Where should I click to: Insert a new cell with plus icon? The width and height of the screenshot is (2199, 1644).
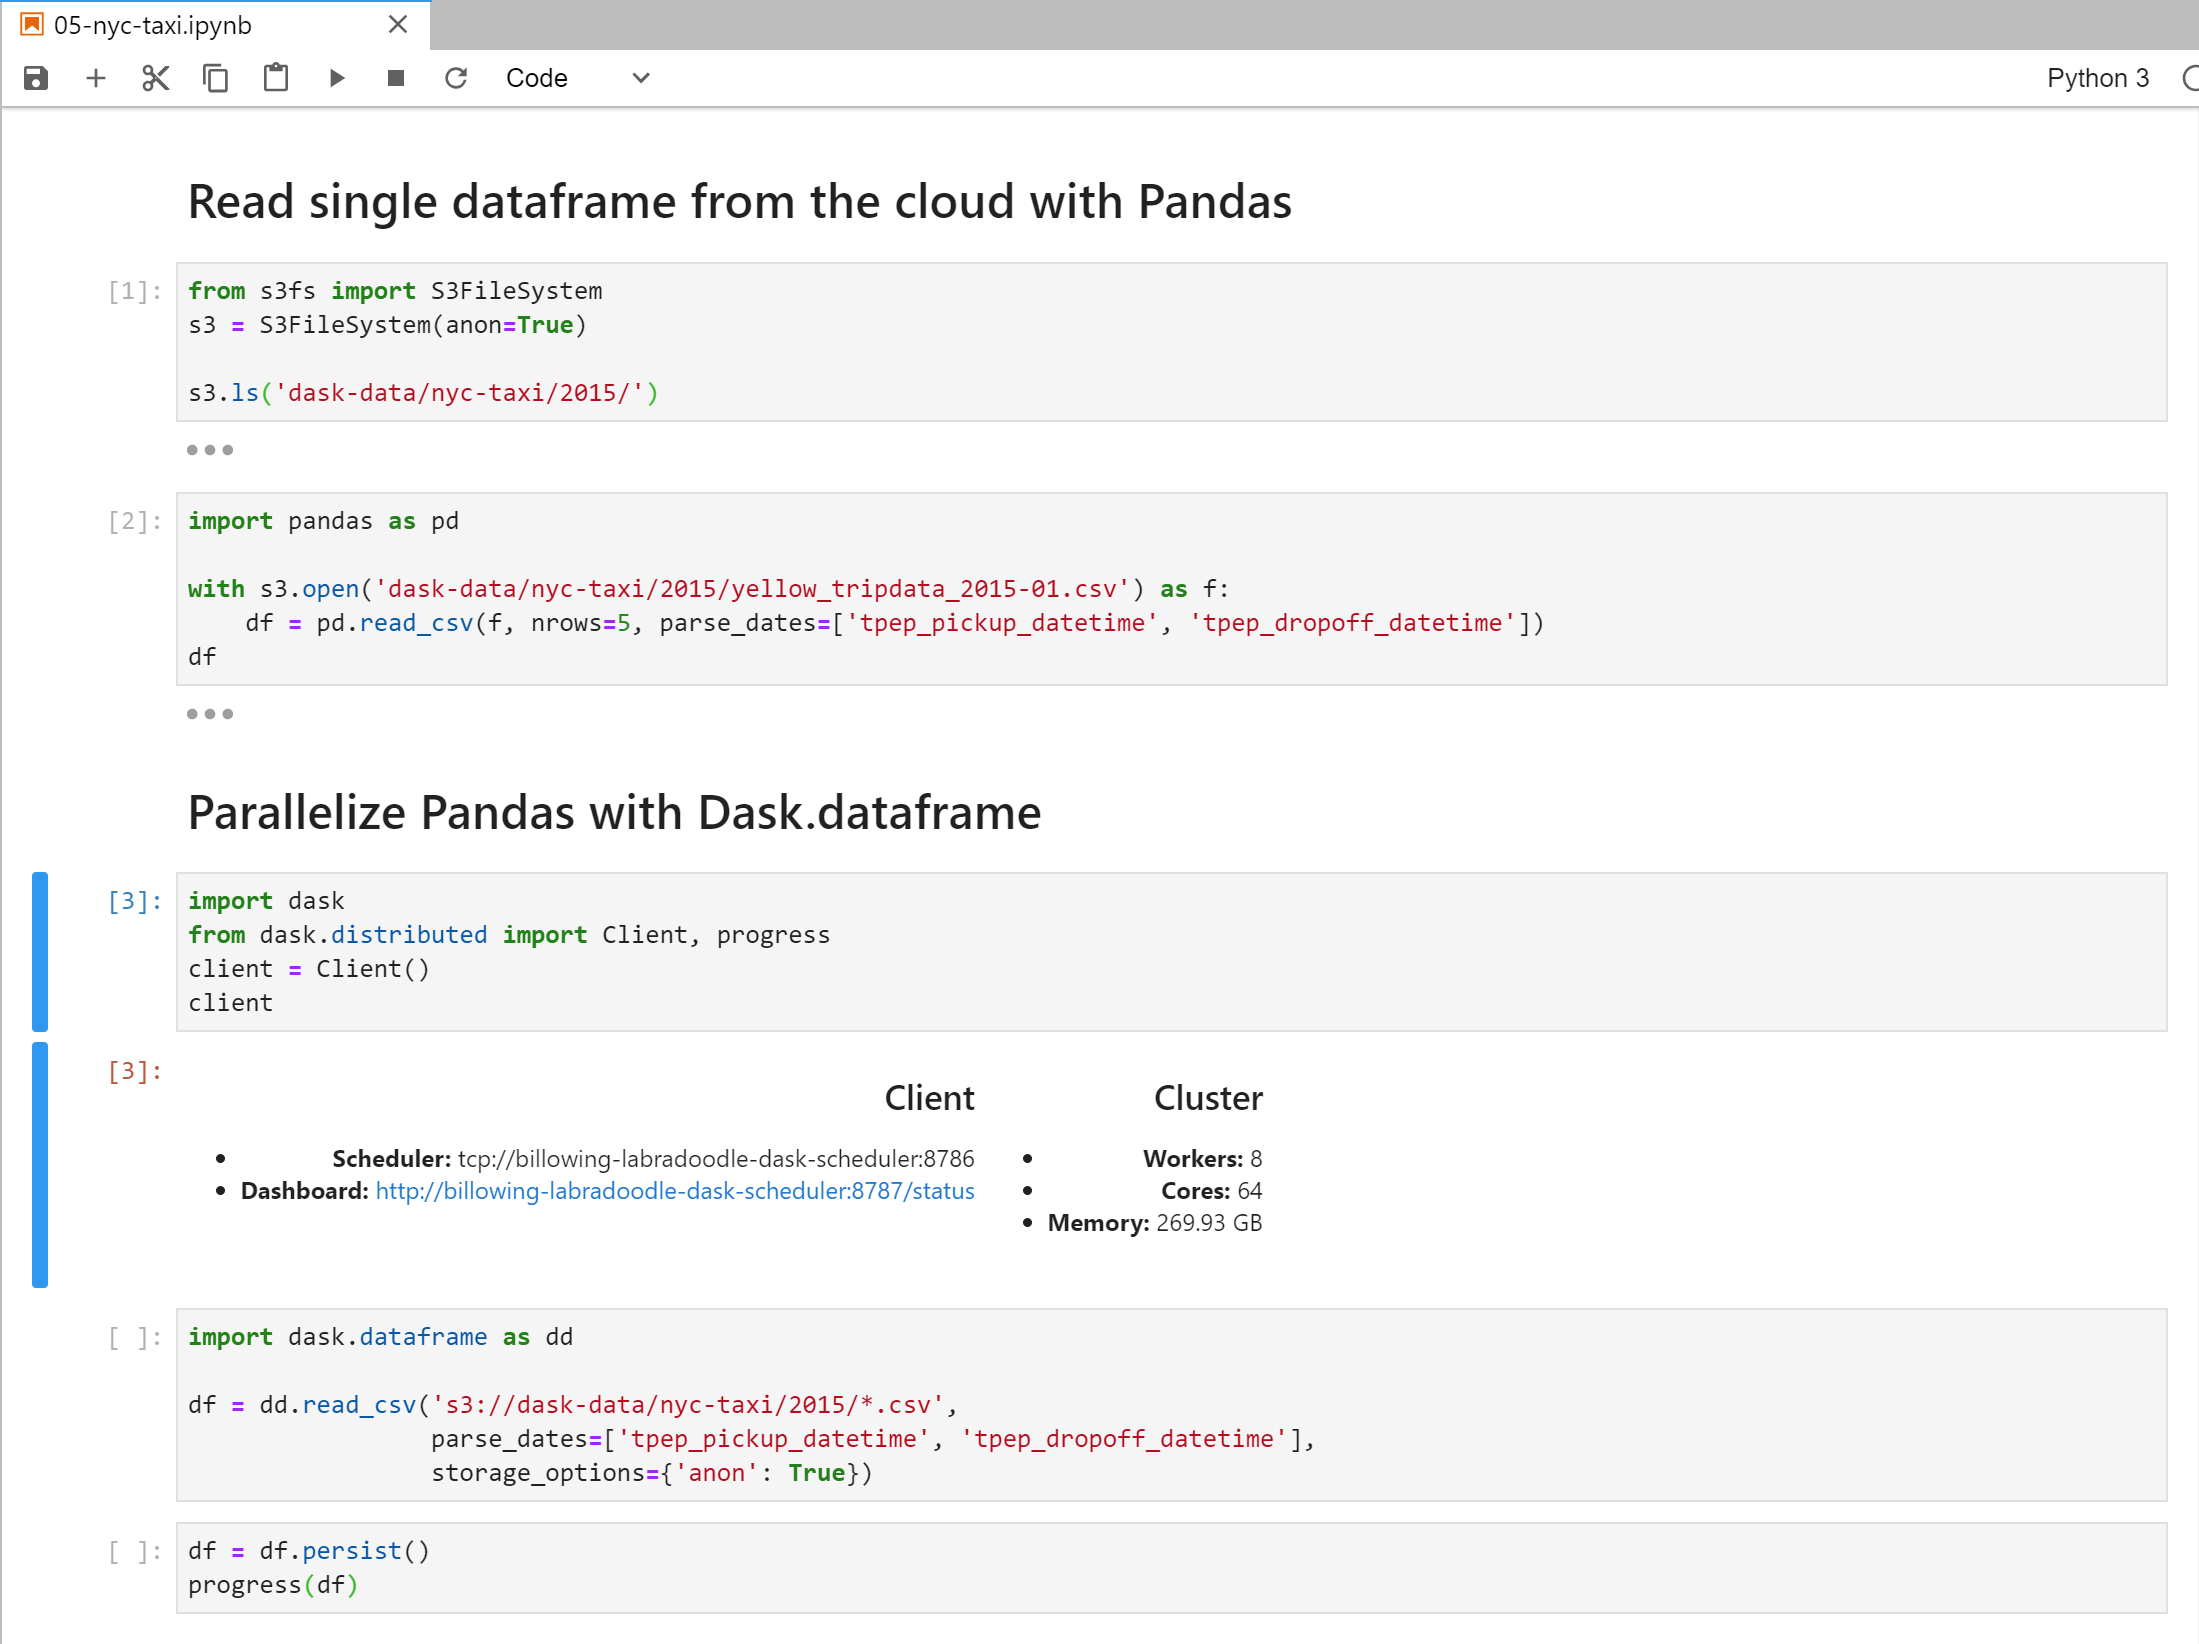click(x=96, y=78)
